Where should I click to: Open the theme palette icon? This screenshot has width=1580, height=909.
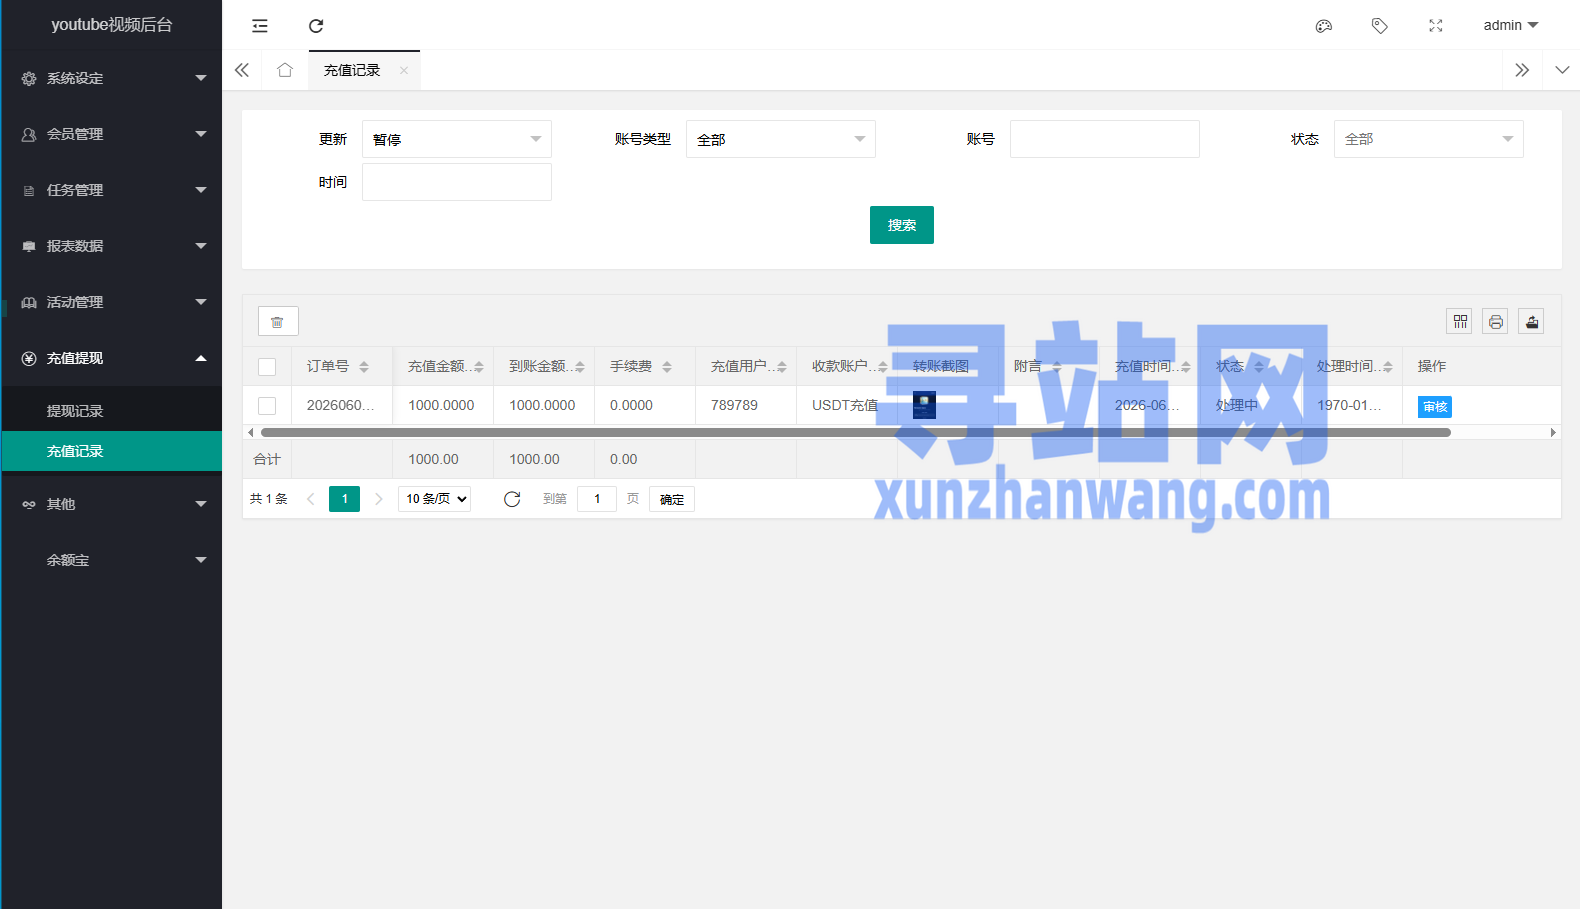(x=1324, y=26)
